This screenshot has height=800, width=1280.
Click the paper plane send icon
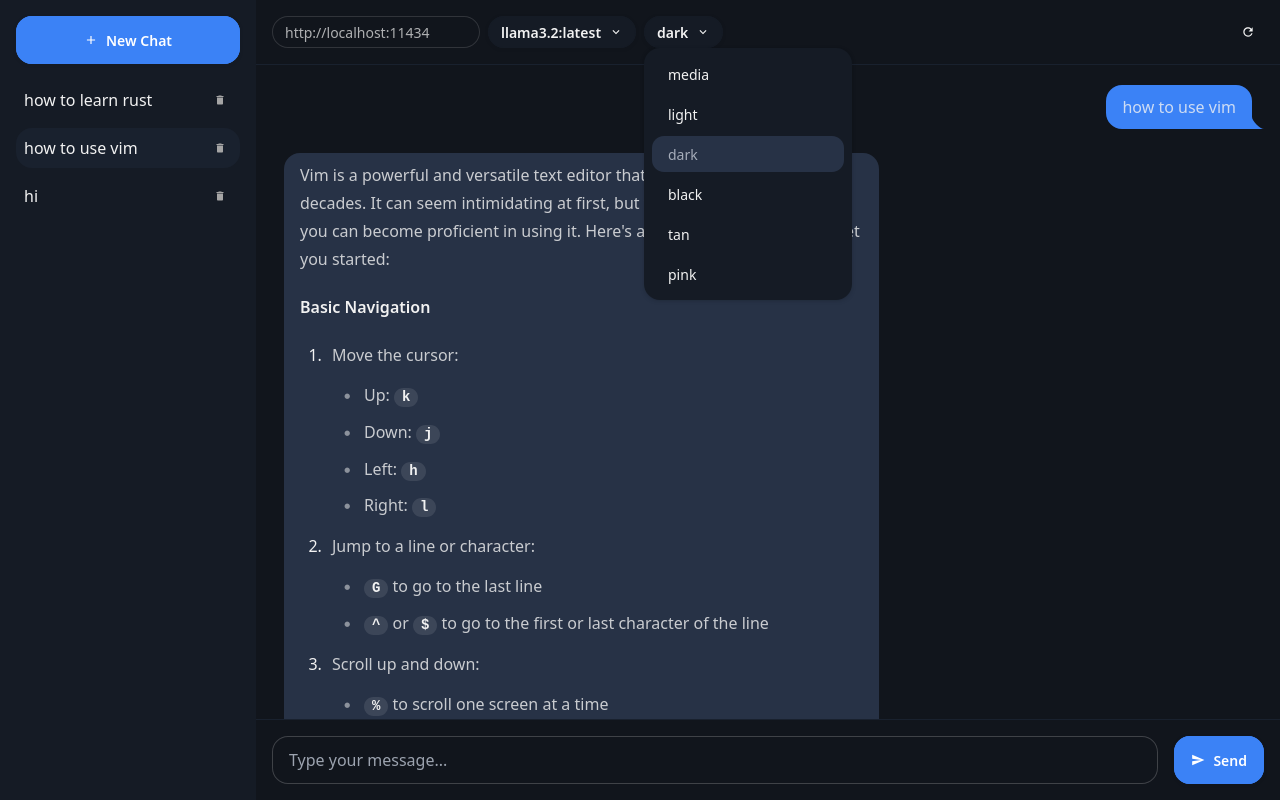coord(1198,760)
